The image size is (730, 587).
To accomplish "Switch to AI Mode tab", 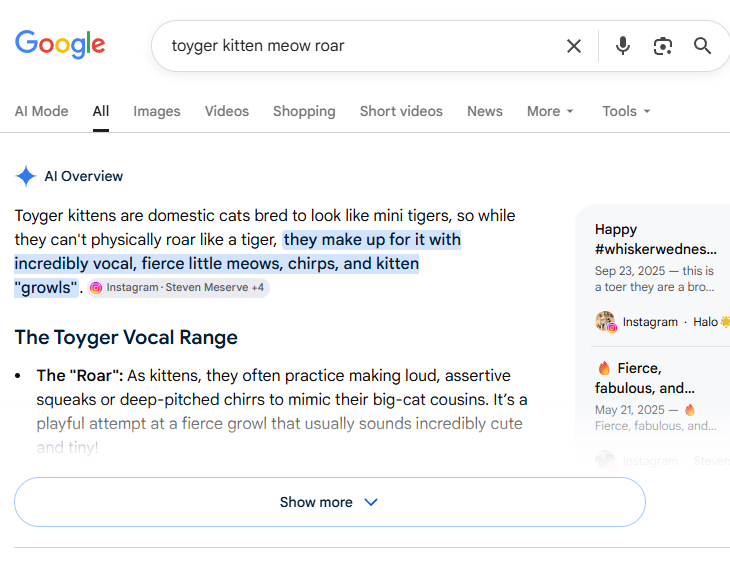I will tap(41, 111).
